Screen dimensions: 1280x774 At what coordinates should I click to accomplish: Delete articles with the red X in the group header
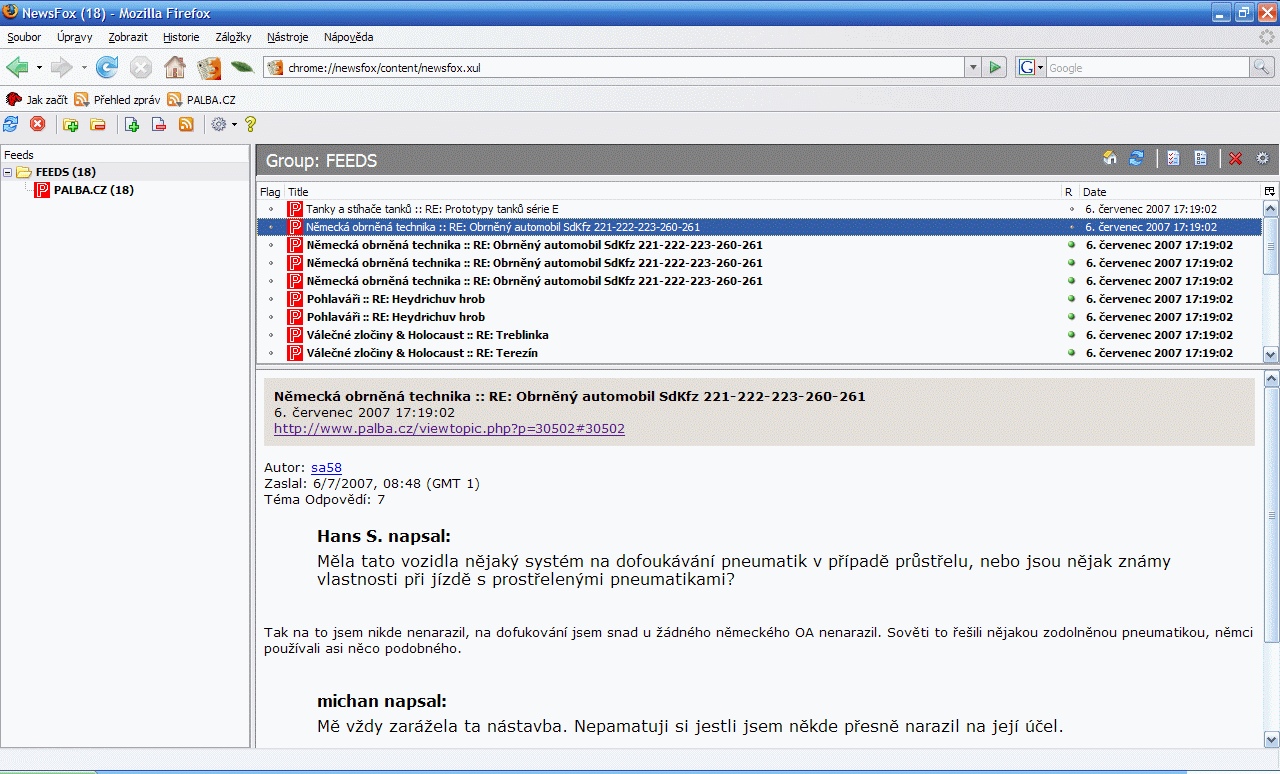tap(1236, 158)
